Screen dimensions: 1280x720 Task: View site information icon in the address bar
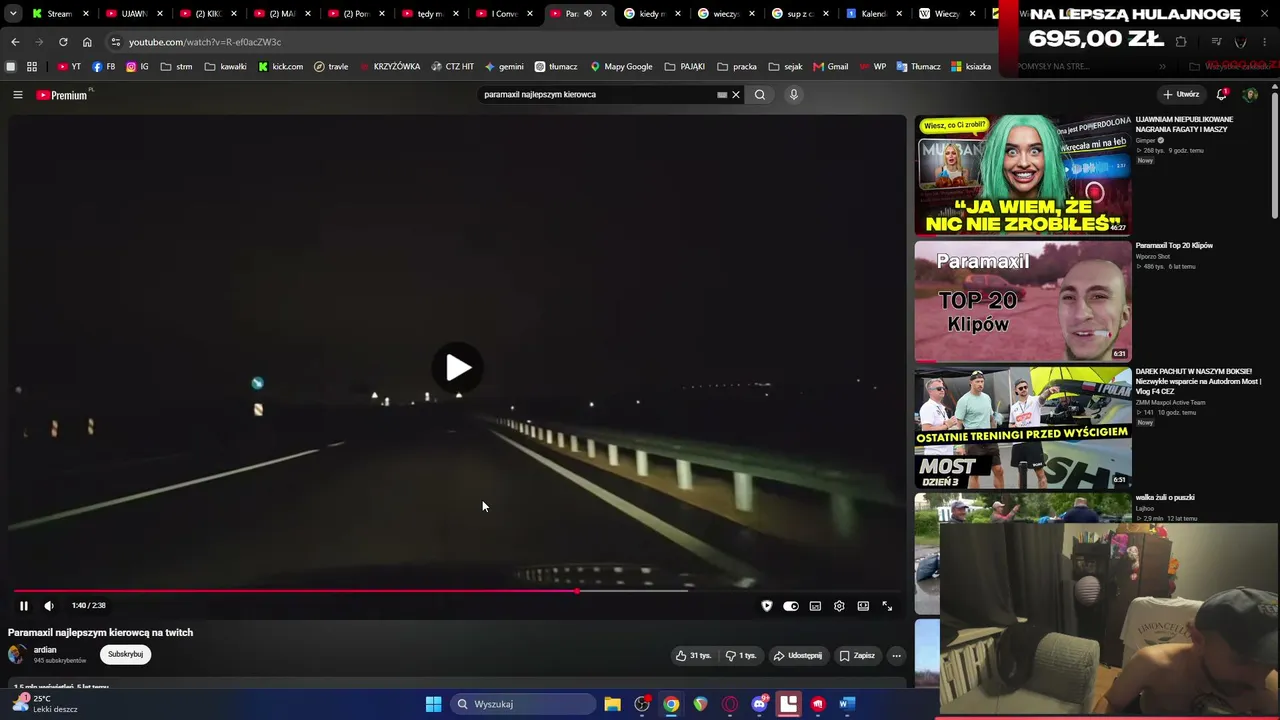click(x=116, y=42)
